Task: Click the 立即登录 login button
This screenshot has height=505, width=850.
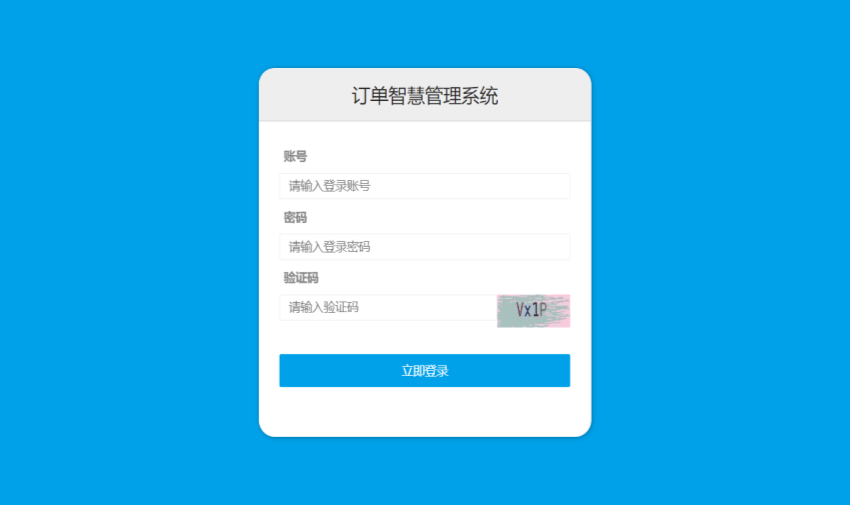Action: click(x=424, y=371)
